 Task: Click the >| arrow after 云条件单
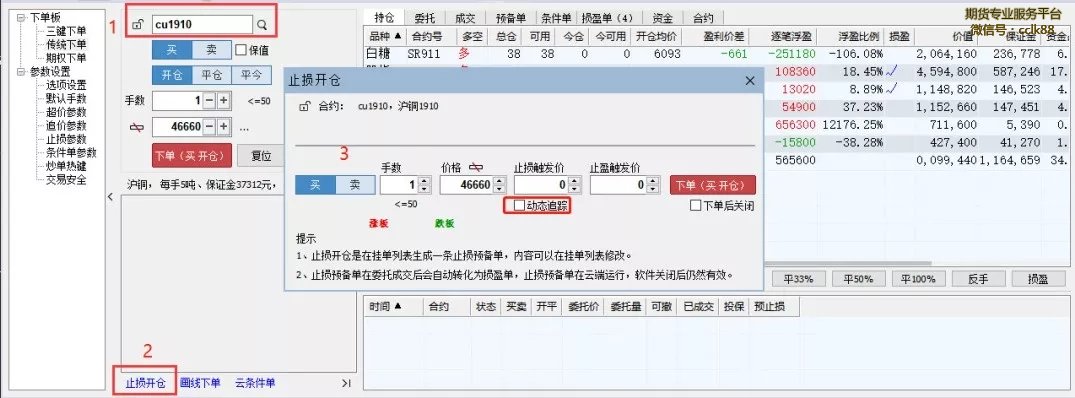346,384
